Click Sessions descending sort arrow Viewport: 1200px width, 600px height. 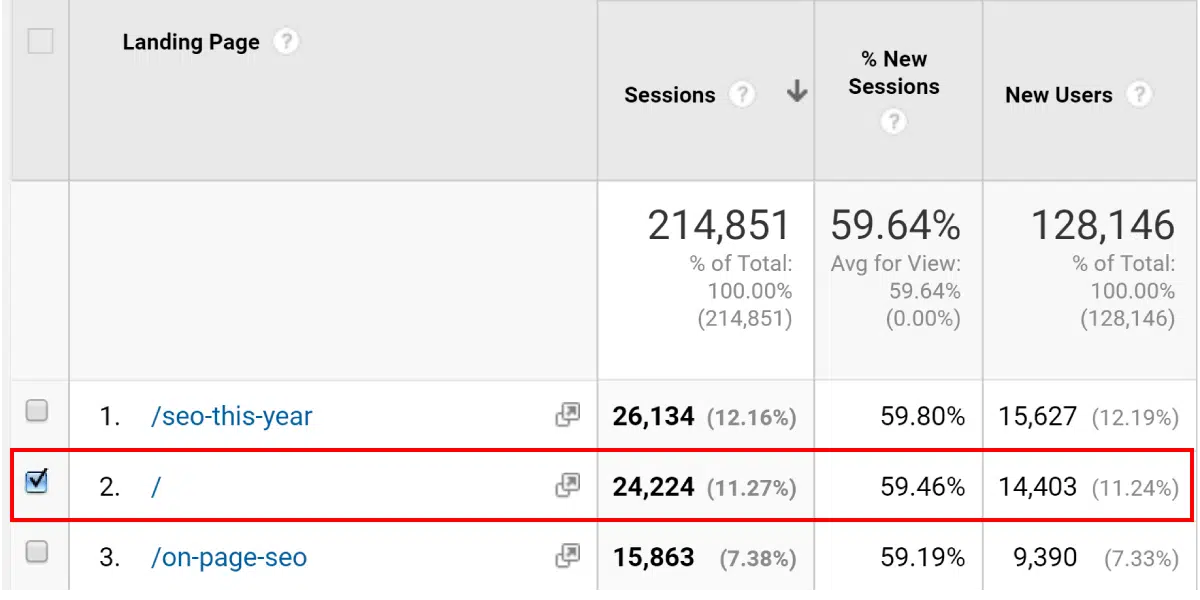tap(796, 93)
